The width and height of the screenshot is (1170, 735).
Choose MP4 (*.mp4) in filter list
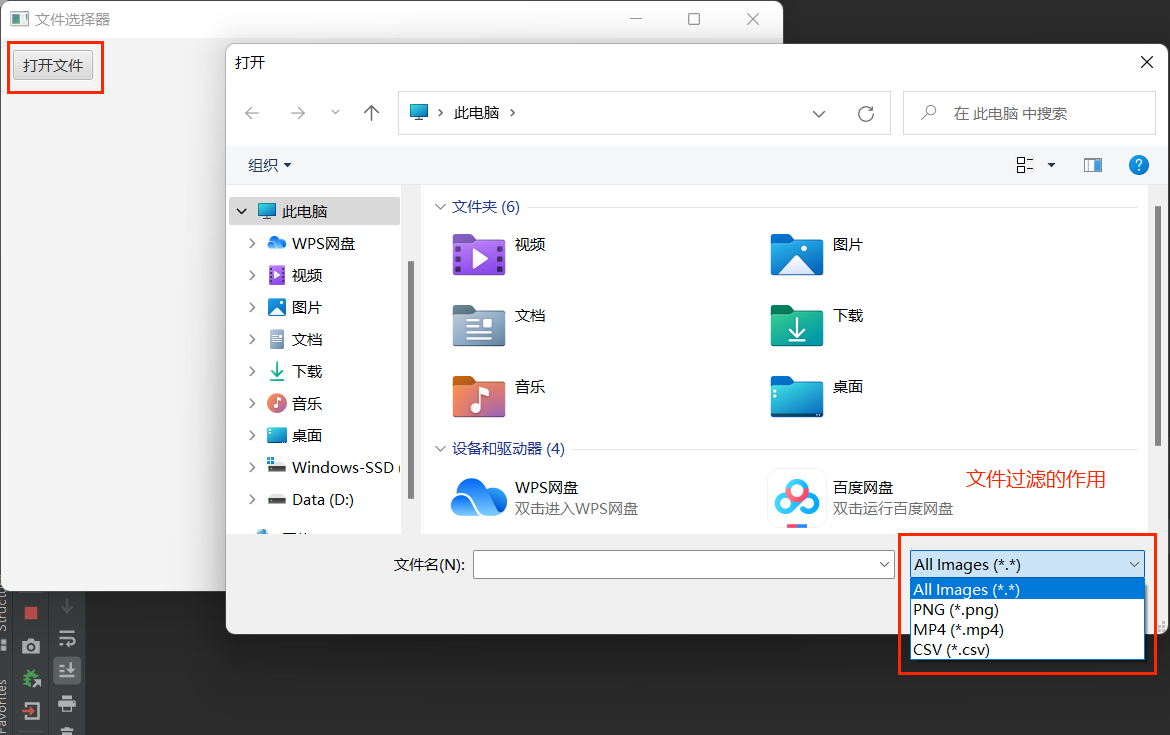[1027, 630]
